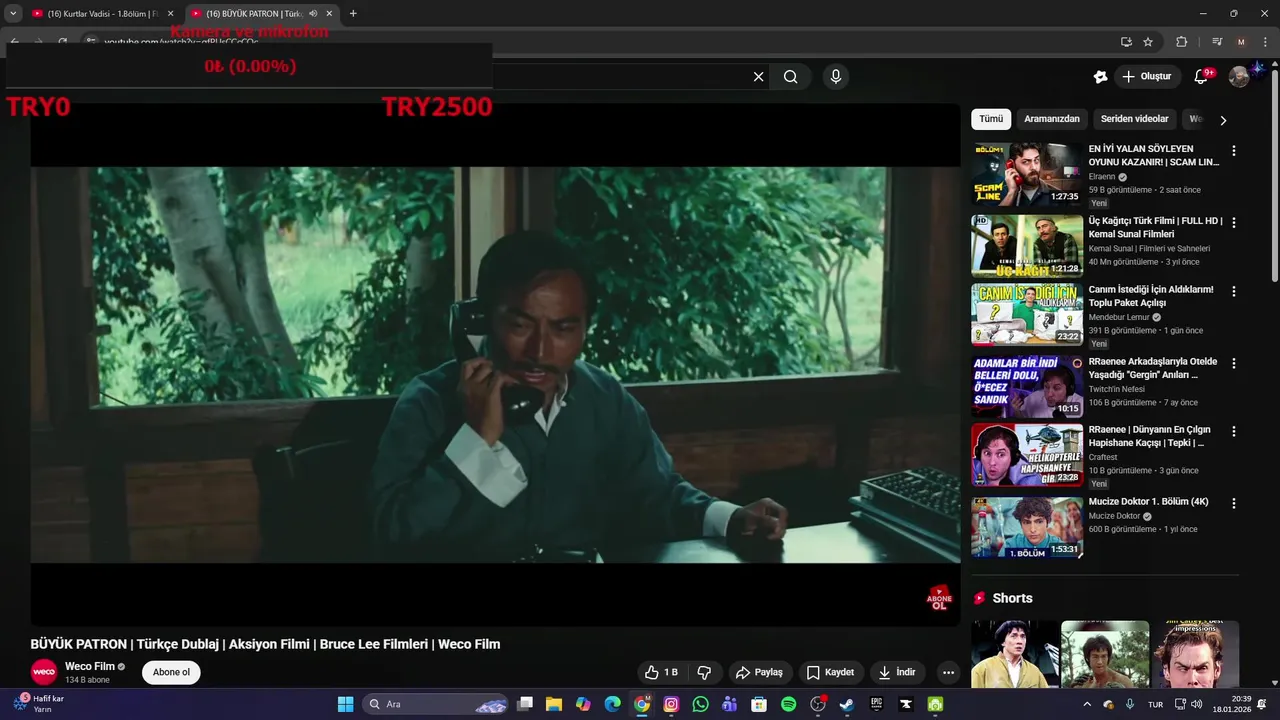Open Spotify from the taskbar

[x=788, y=704]
